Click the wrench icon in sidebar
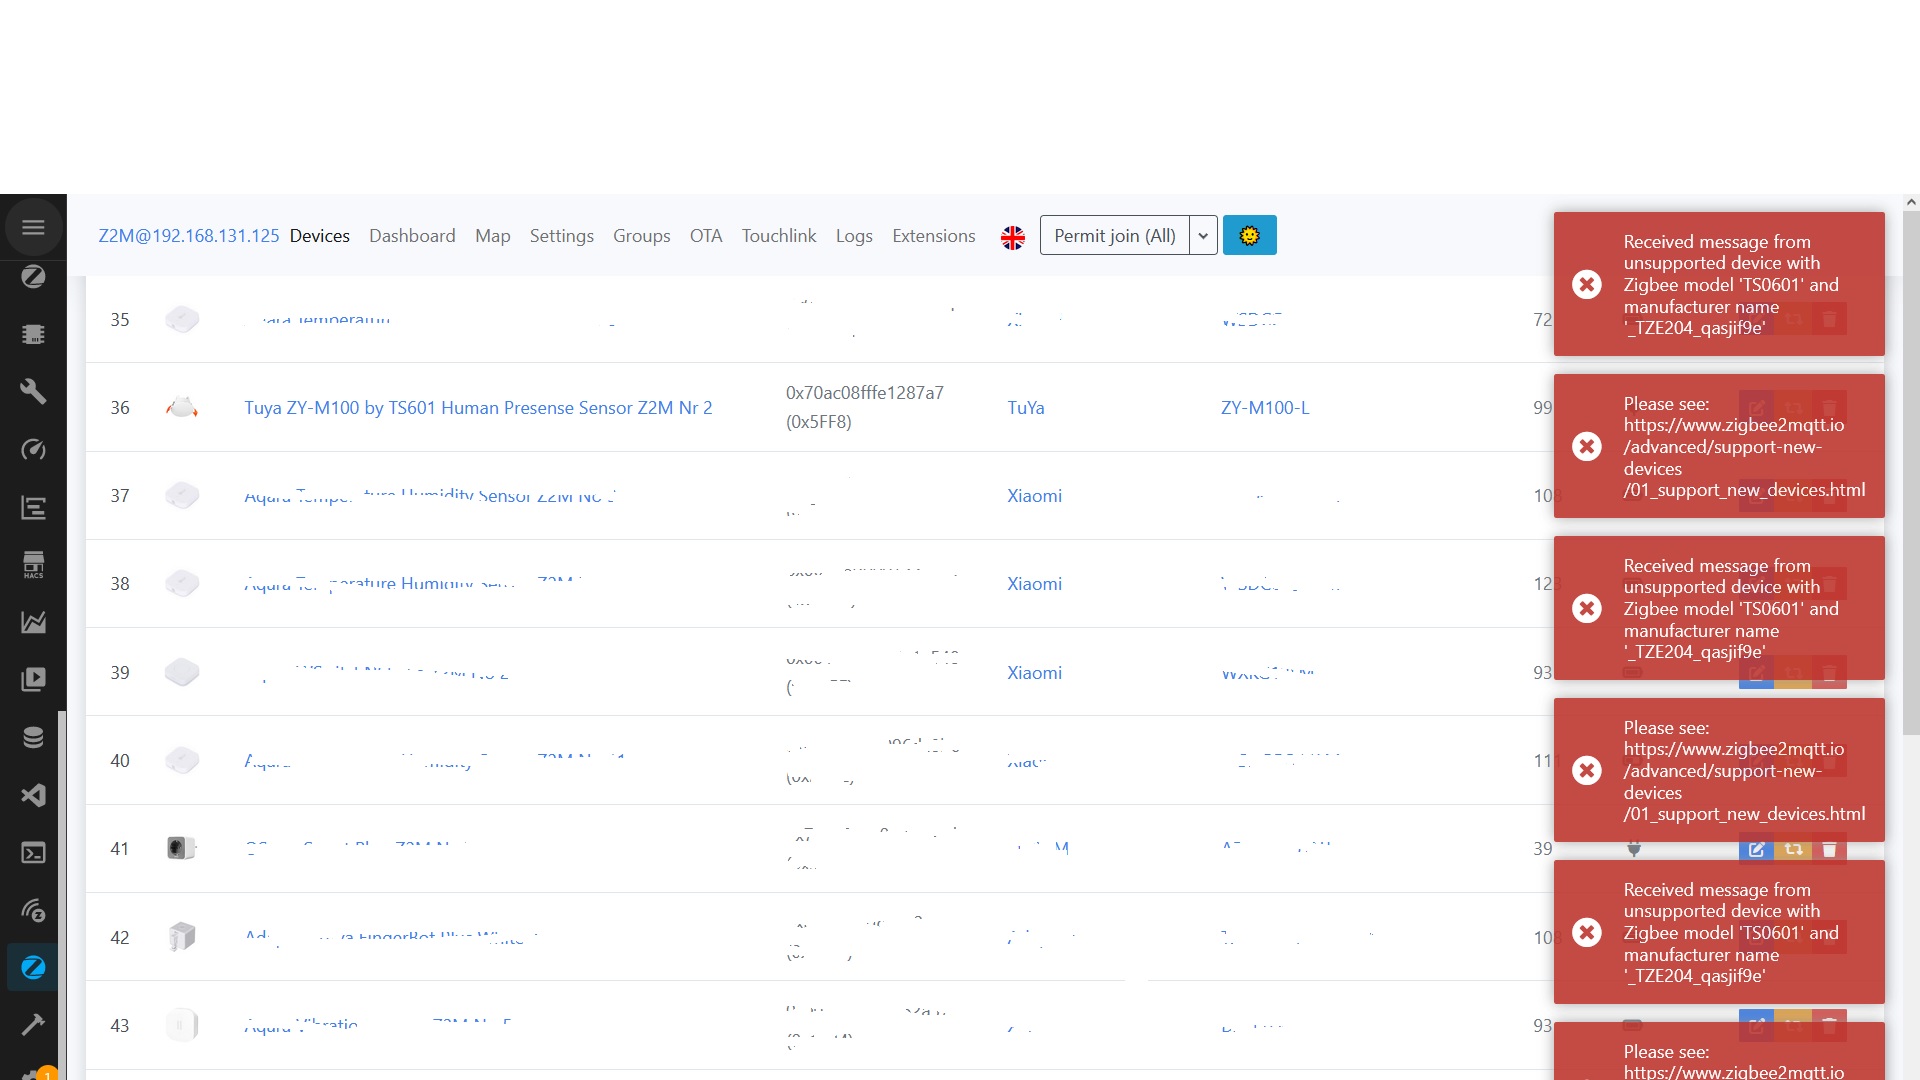The width and height of the screenshot is (1920, 1080). [33, 391]
